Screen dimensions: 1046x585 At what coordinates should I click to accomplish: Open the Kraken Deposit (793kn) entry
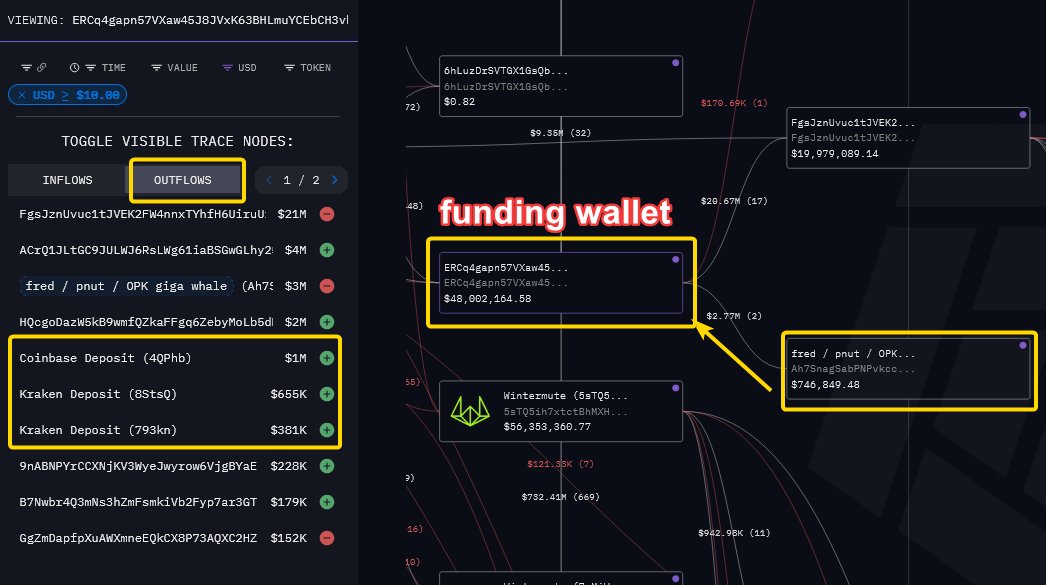coord(98,430)
